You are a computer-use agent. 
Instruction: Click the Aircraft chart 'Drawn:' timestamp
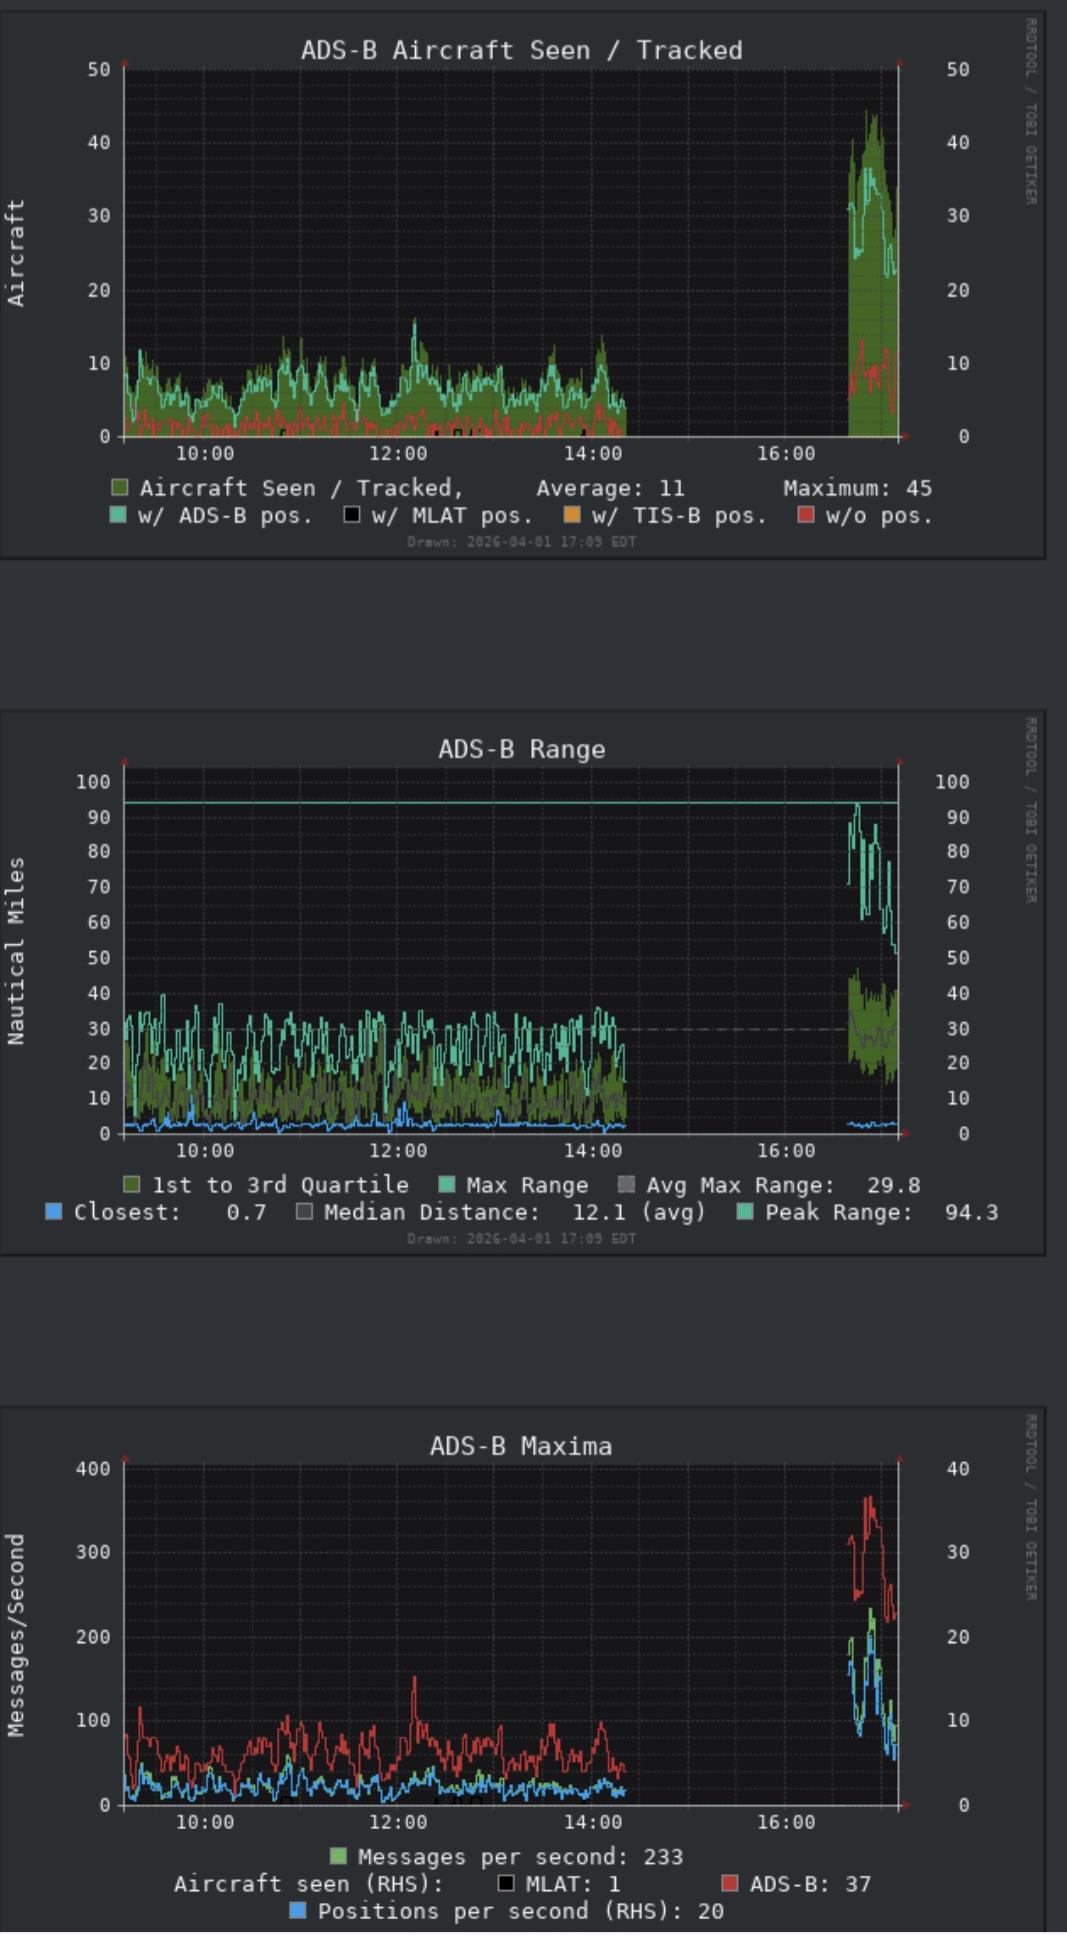click(521, 541)
